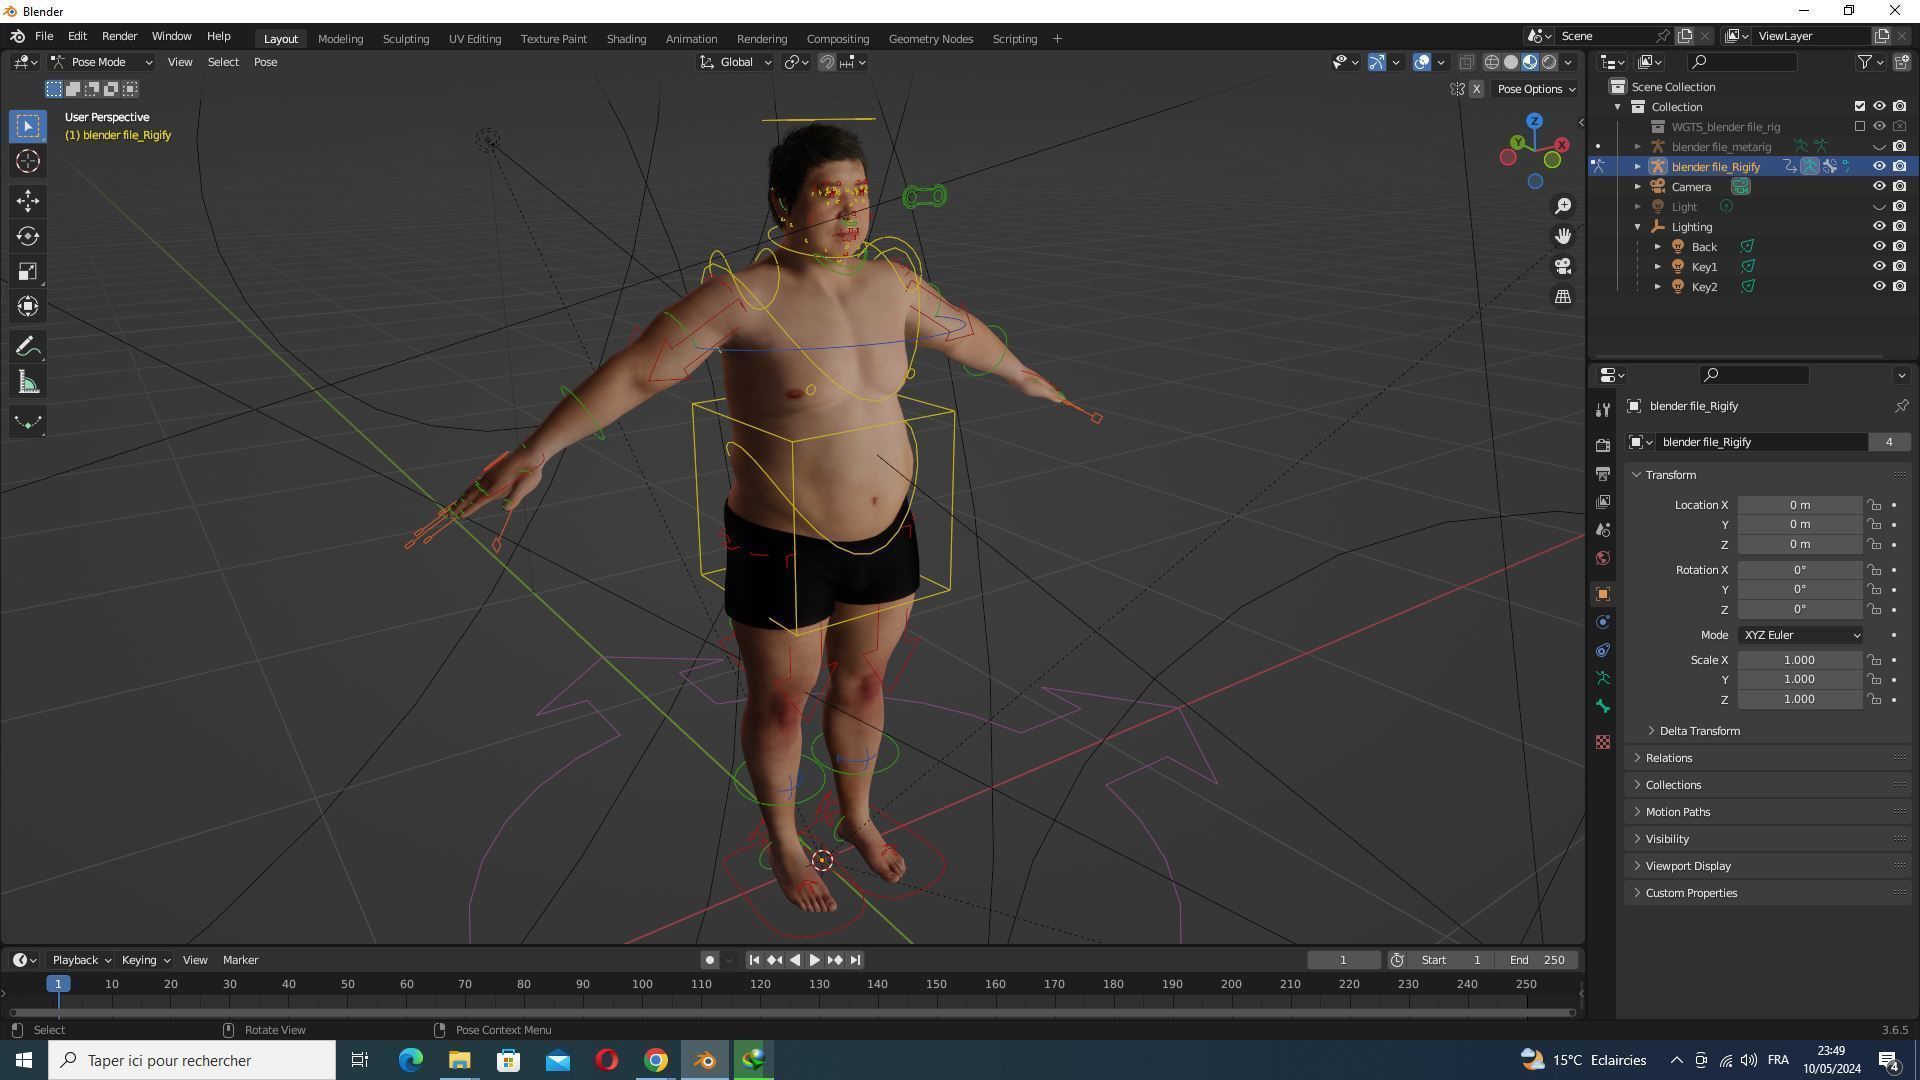Hide the Key1 light in viewport
The height and width of the screenshot is (1080, 1920).
pyautogui.click(x=1879, y=267)
